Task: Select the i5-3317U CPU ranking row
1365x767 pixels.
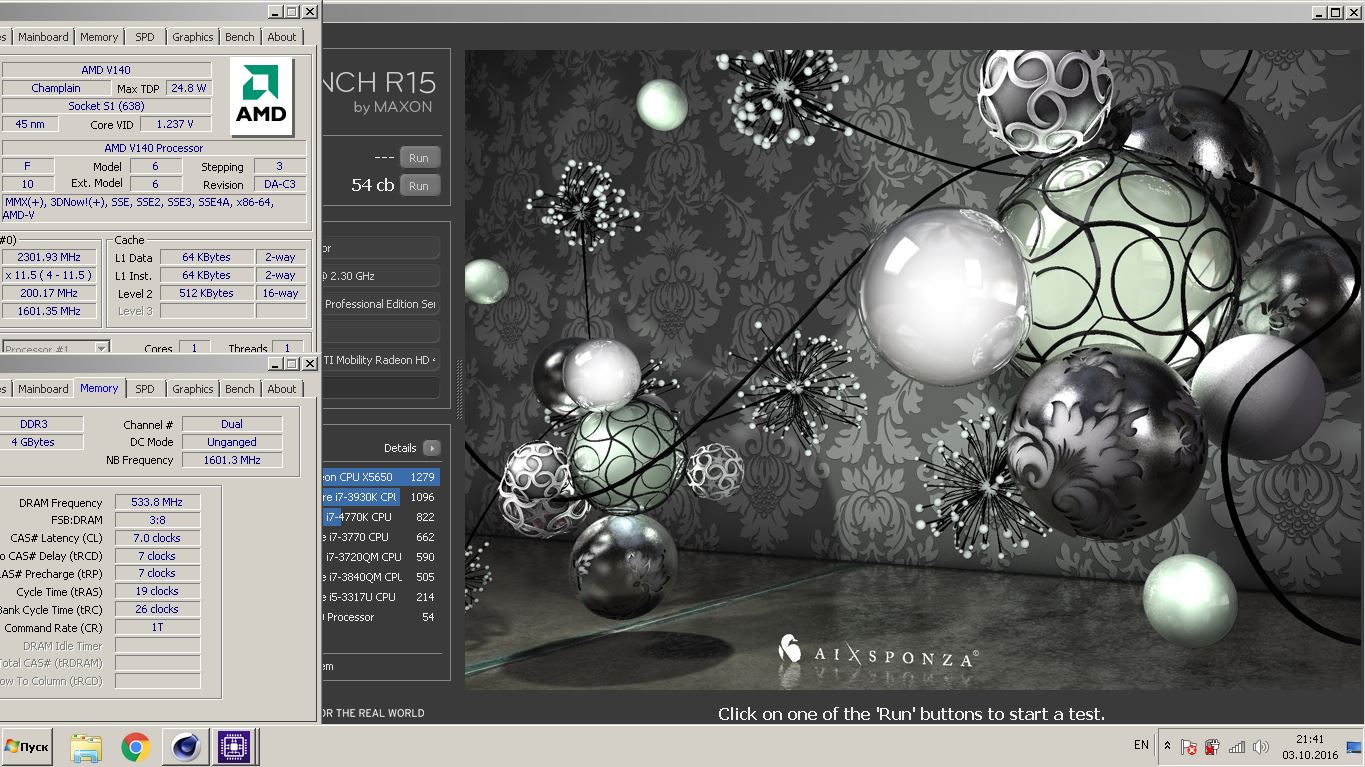Action: click(x=381, y=597)
